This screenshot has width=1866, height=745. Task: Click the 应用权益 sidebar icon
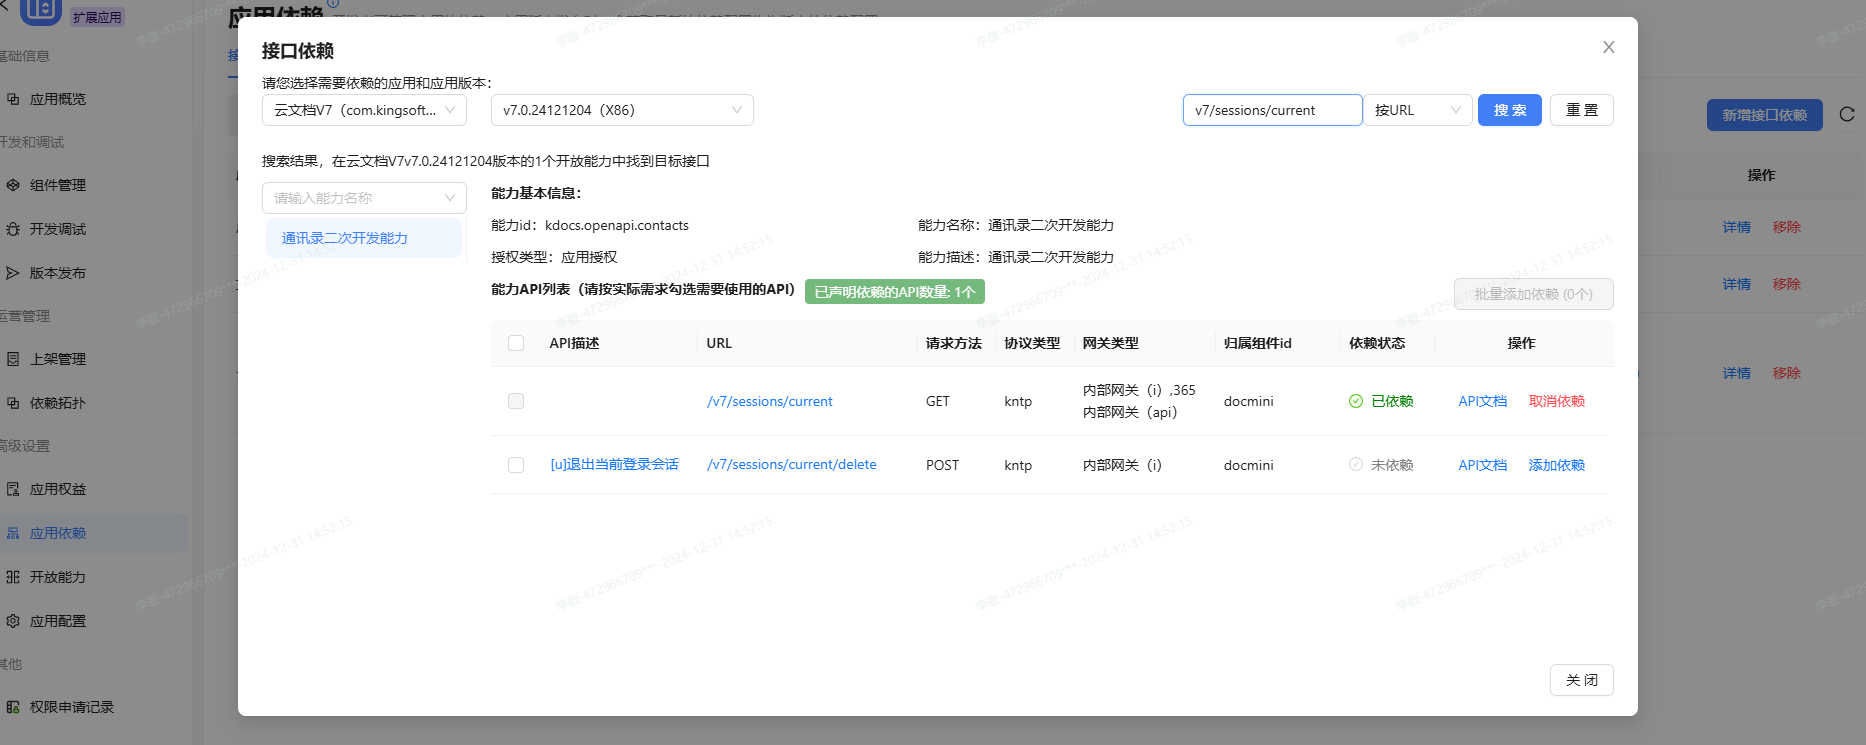(x=13, y=489)
